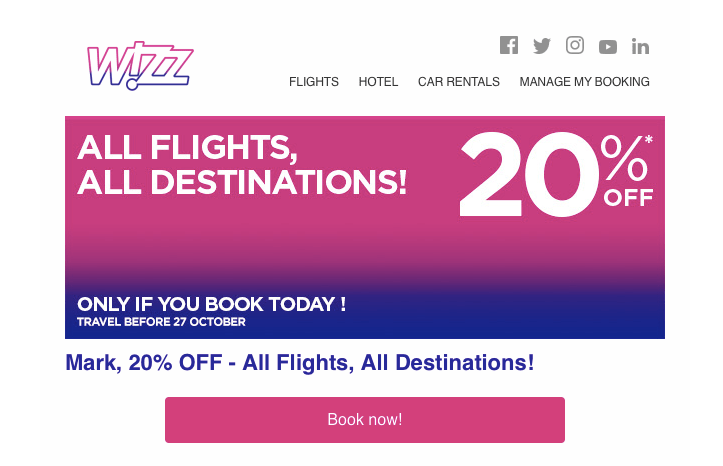Go to the Hotel menu item
This screenshot has width=723, height=466.
coord(378,82)
